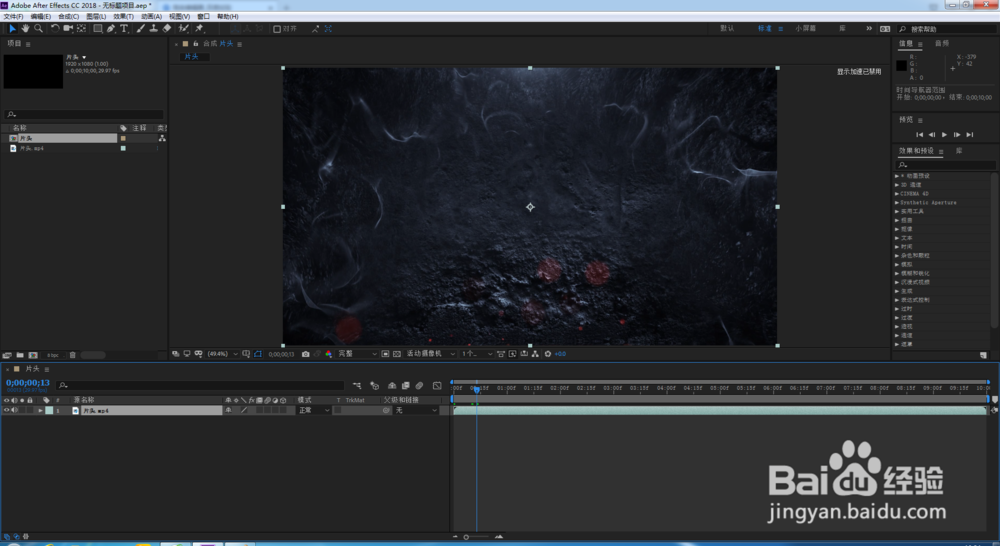The image size is (1000, 546).
Task: Open the 完整 resolution dropdown
Action: pos(357,354)
